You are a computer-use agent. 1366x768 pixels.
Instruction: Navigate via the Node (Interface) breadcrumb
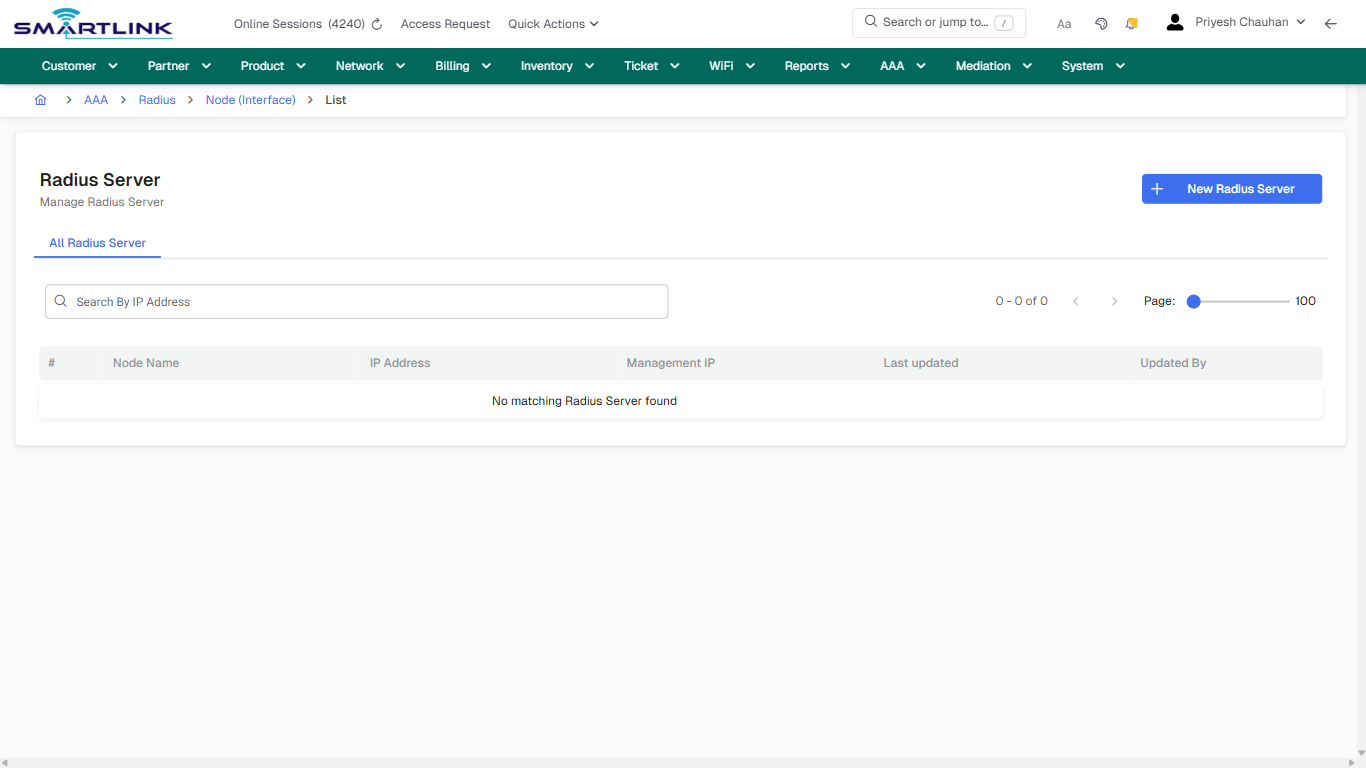(250, 99)
